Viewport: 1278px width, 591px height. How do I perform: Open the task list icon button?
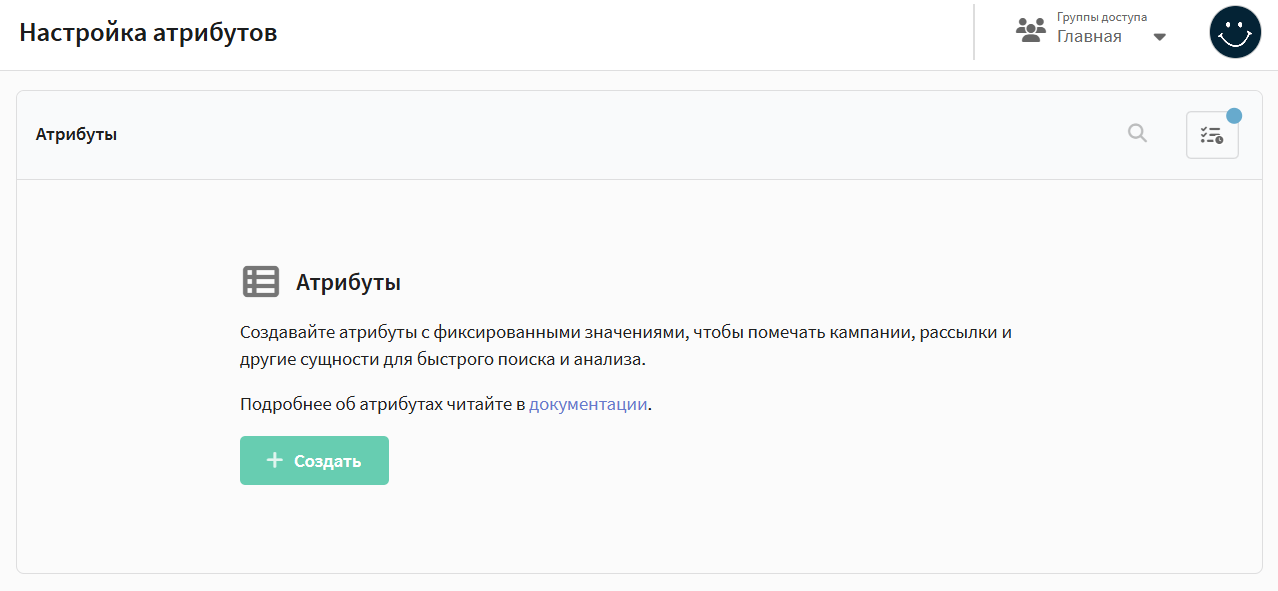pyautogui.click(x=1211, y=135)
